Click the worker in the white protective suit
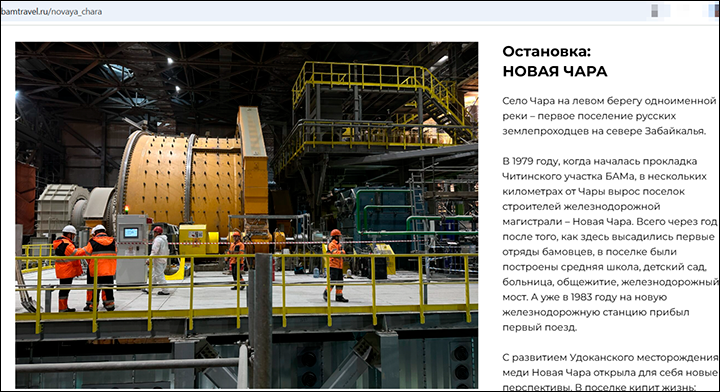This screenshot has height=392, width=720. click(x=159, y=260)
